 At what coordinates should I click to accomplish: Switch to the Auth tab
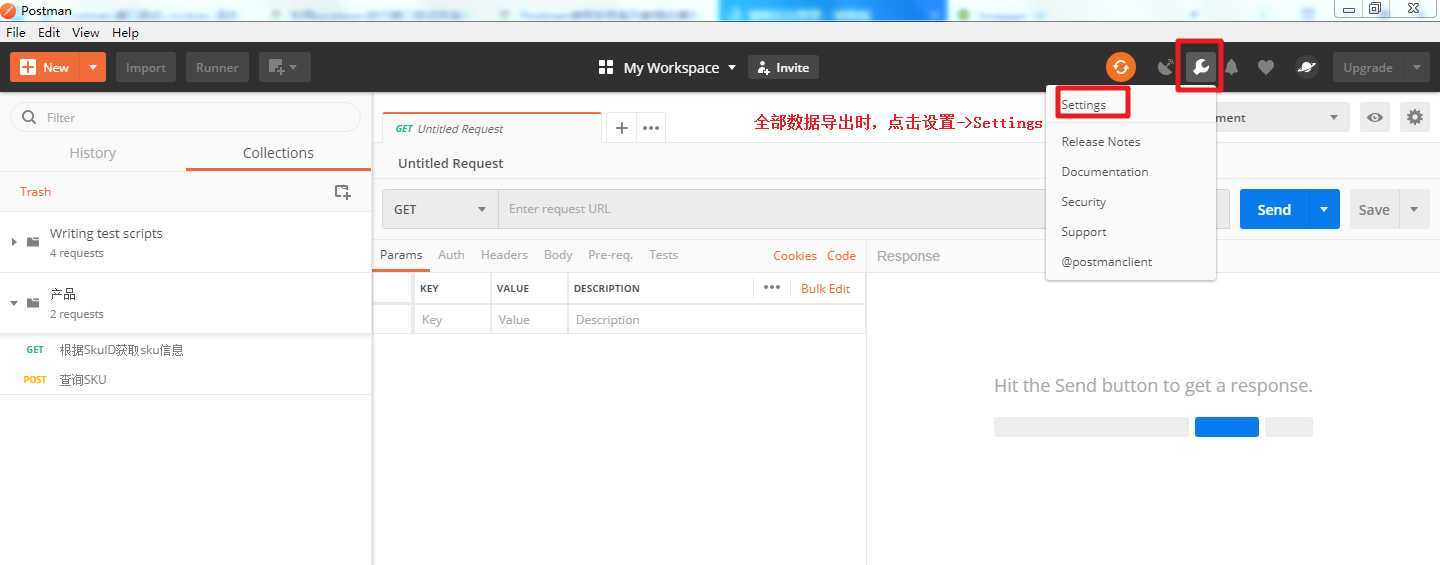[x=451, y=255]
